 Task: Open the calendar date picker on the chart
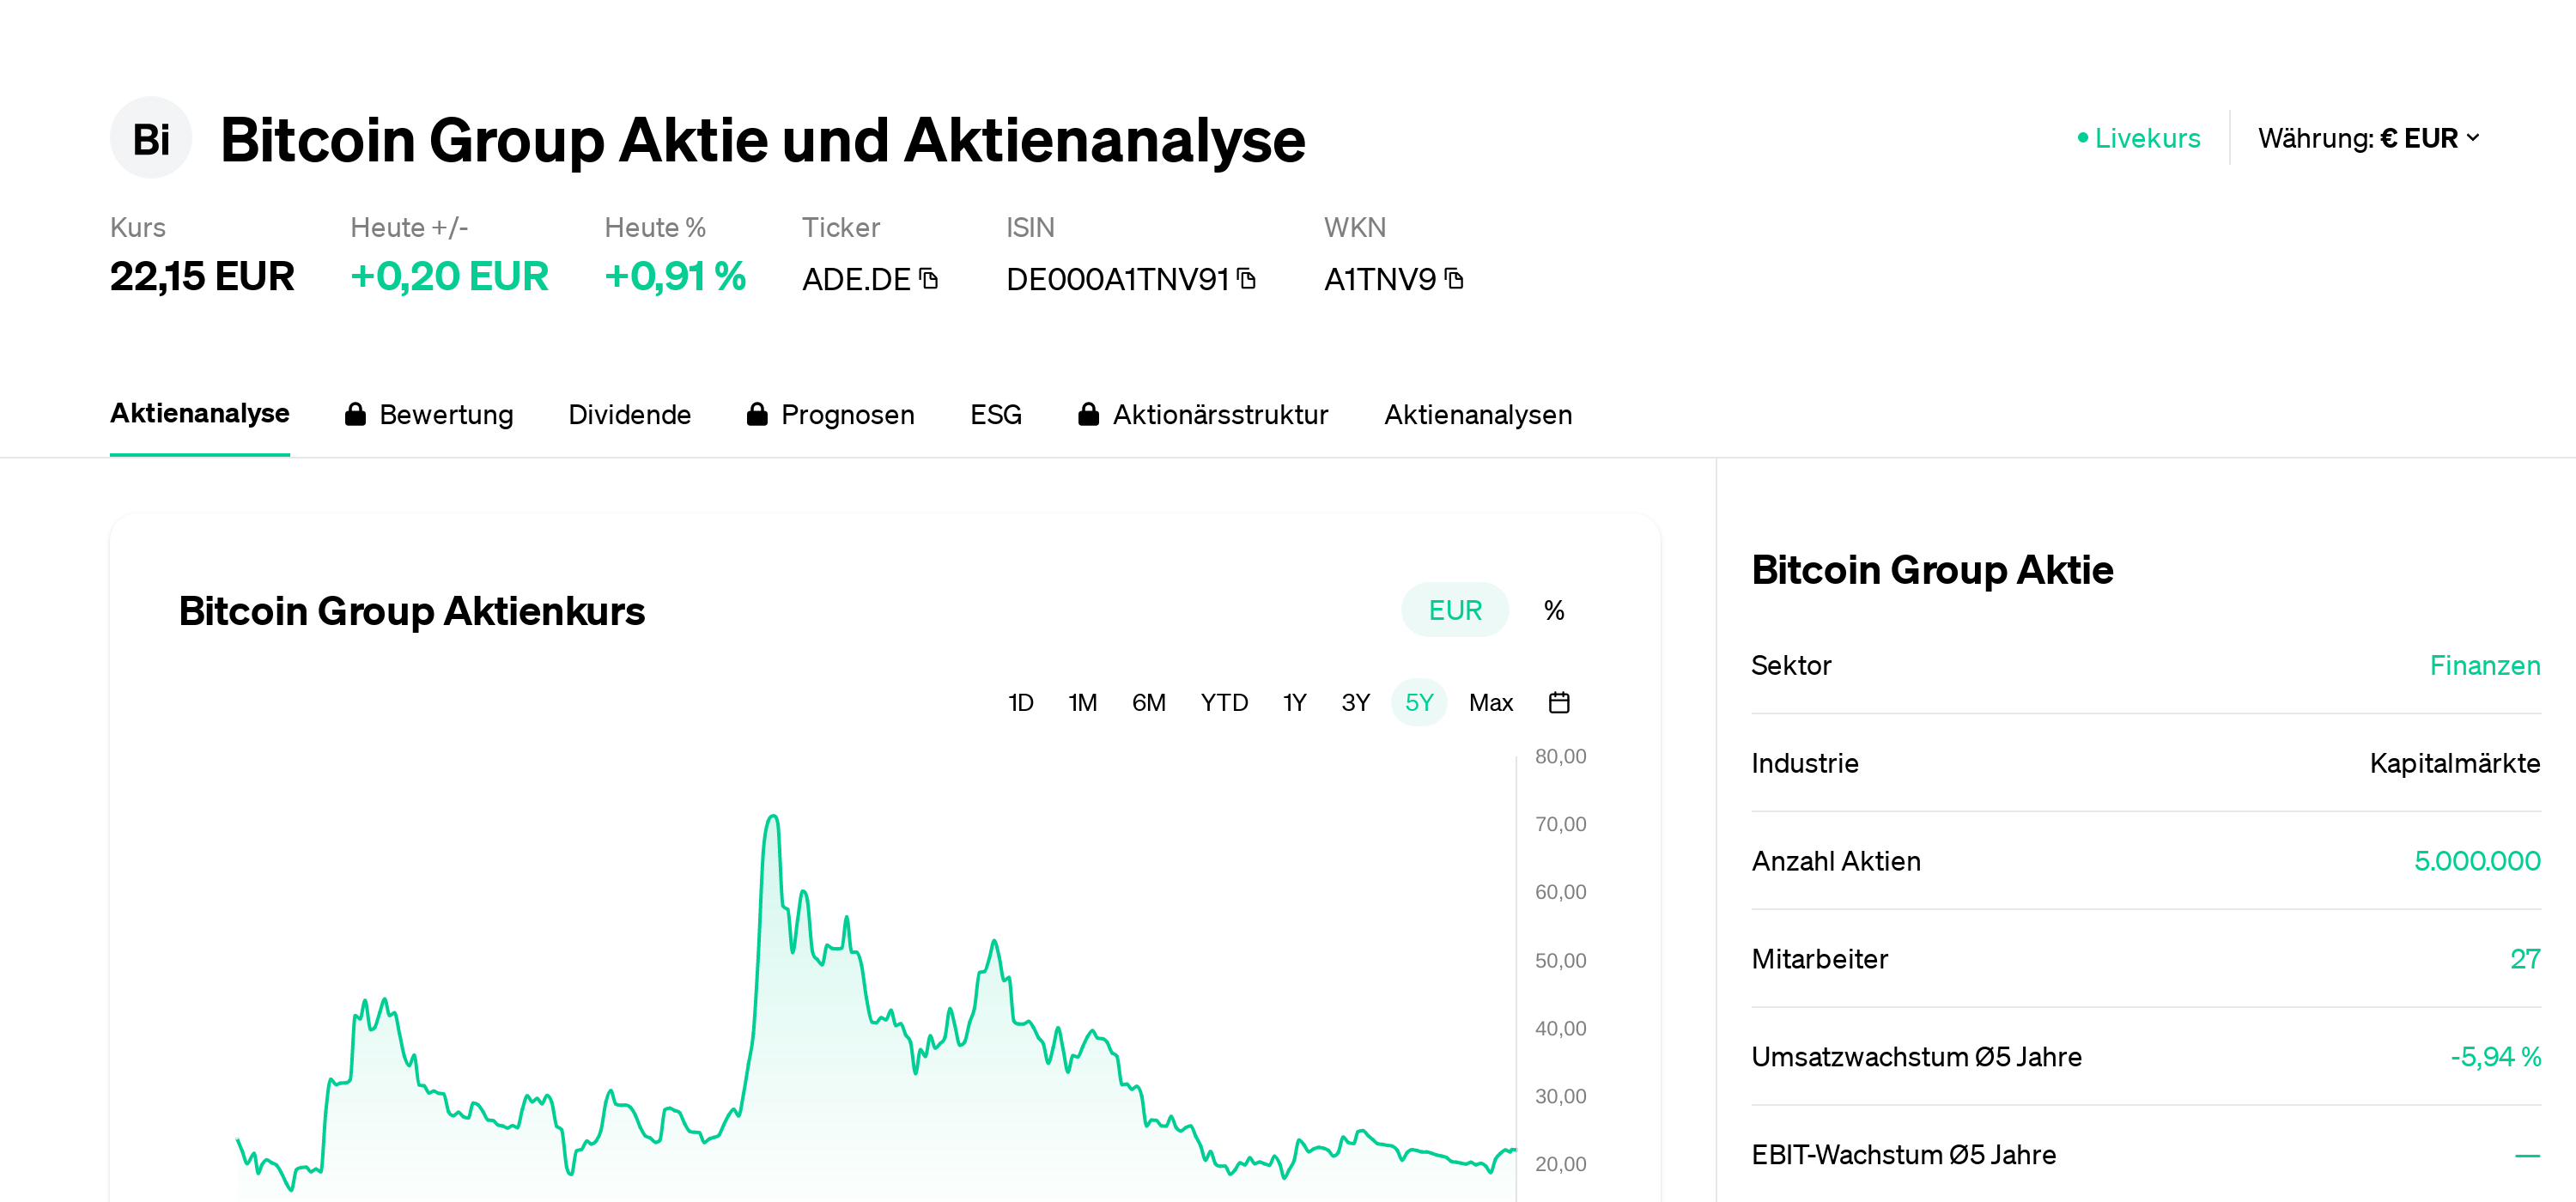tap(1560, 702)
